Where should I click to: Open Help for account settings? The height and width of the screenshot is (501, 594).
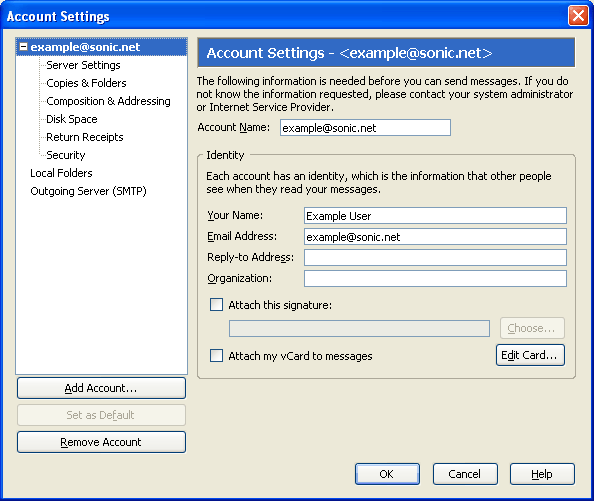(542, 474)
